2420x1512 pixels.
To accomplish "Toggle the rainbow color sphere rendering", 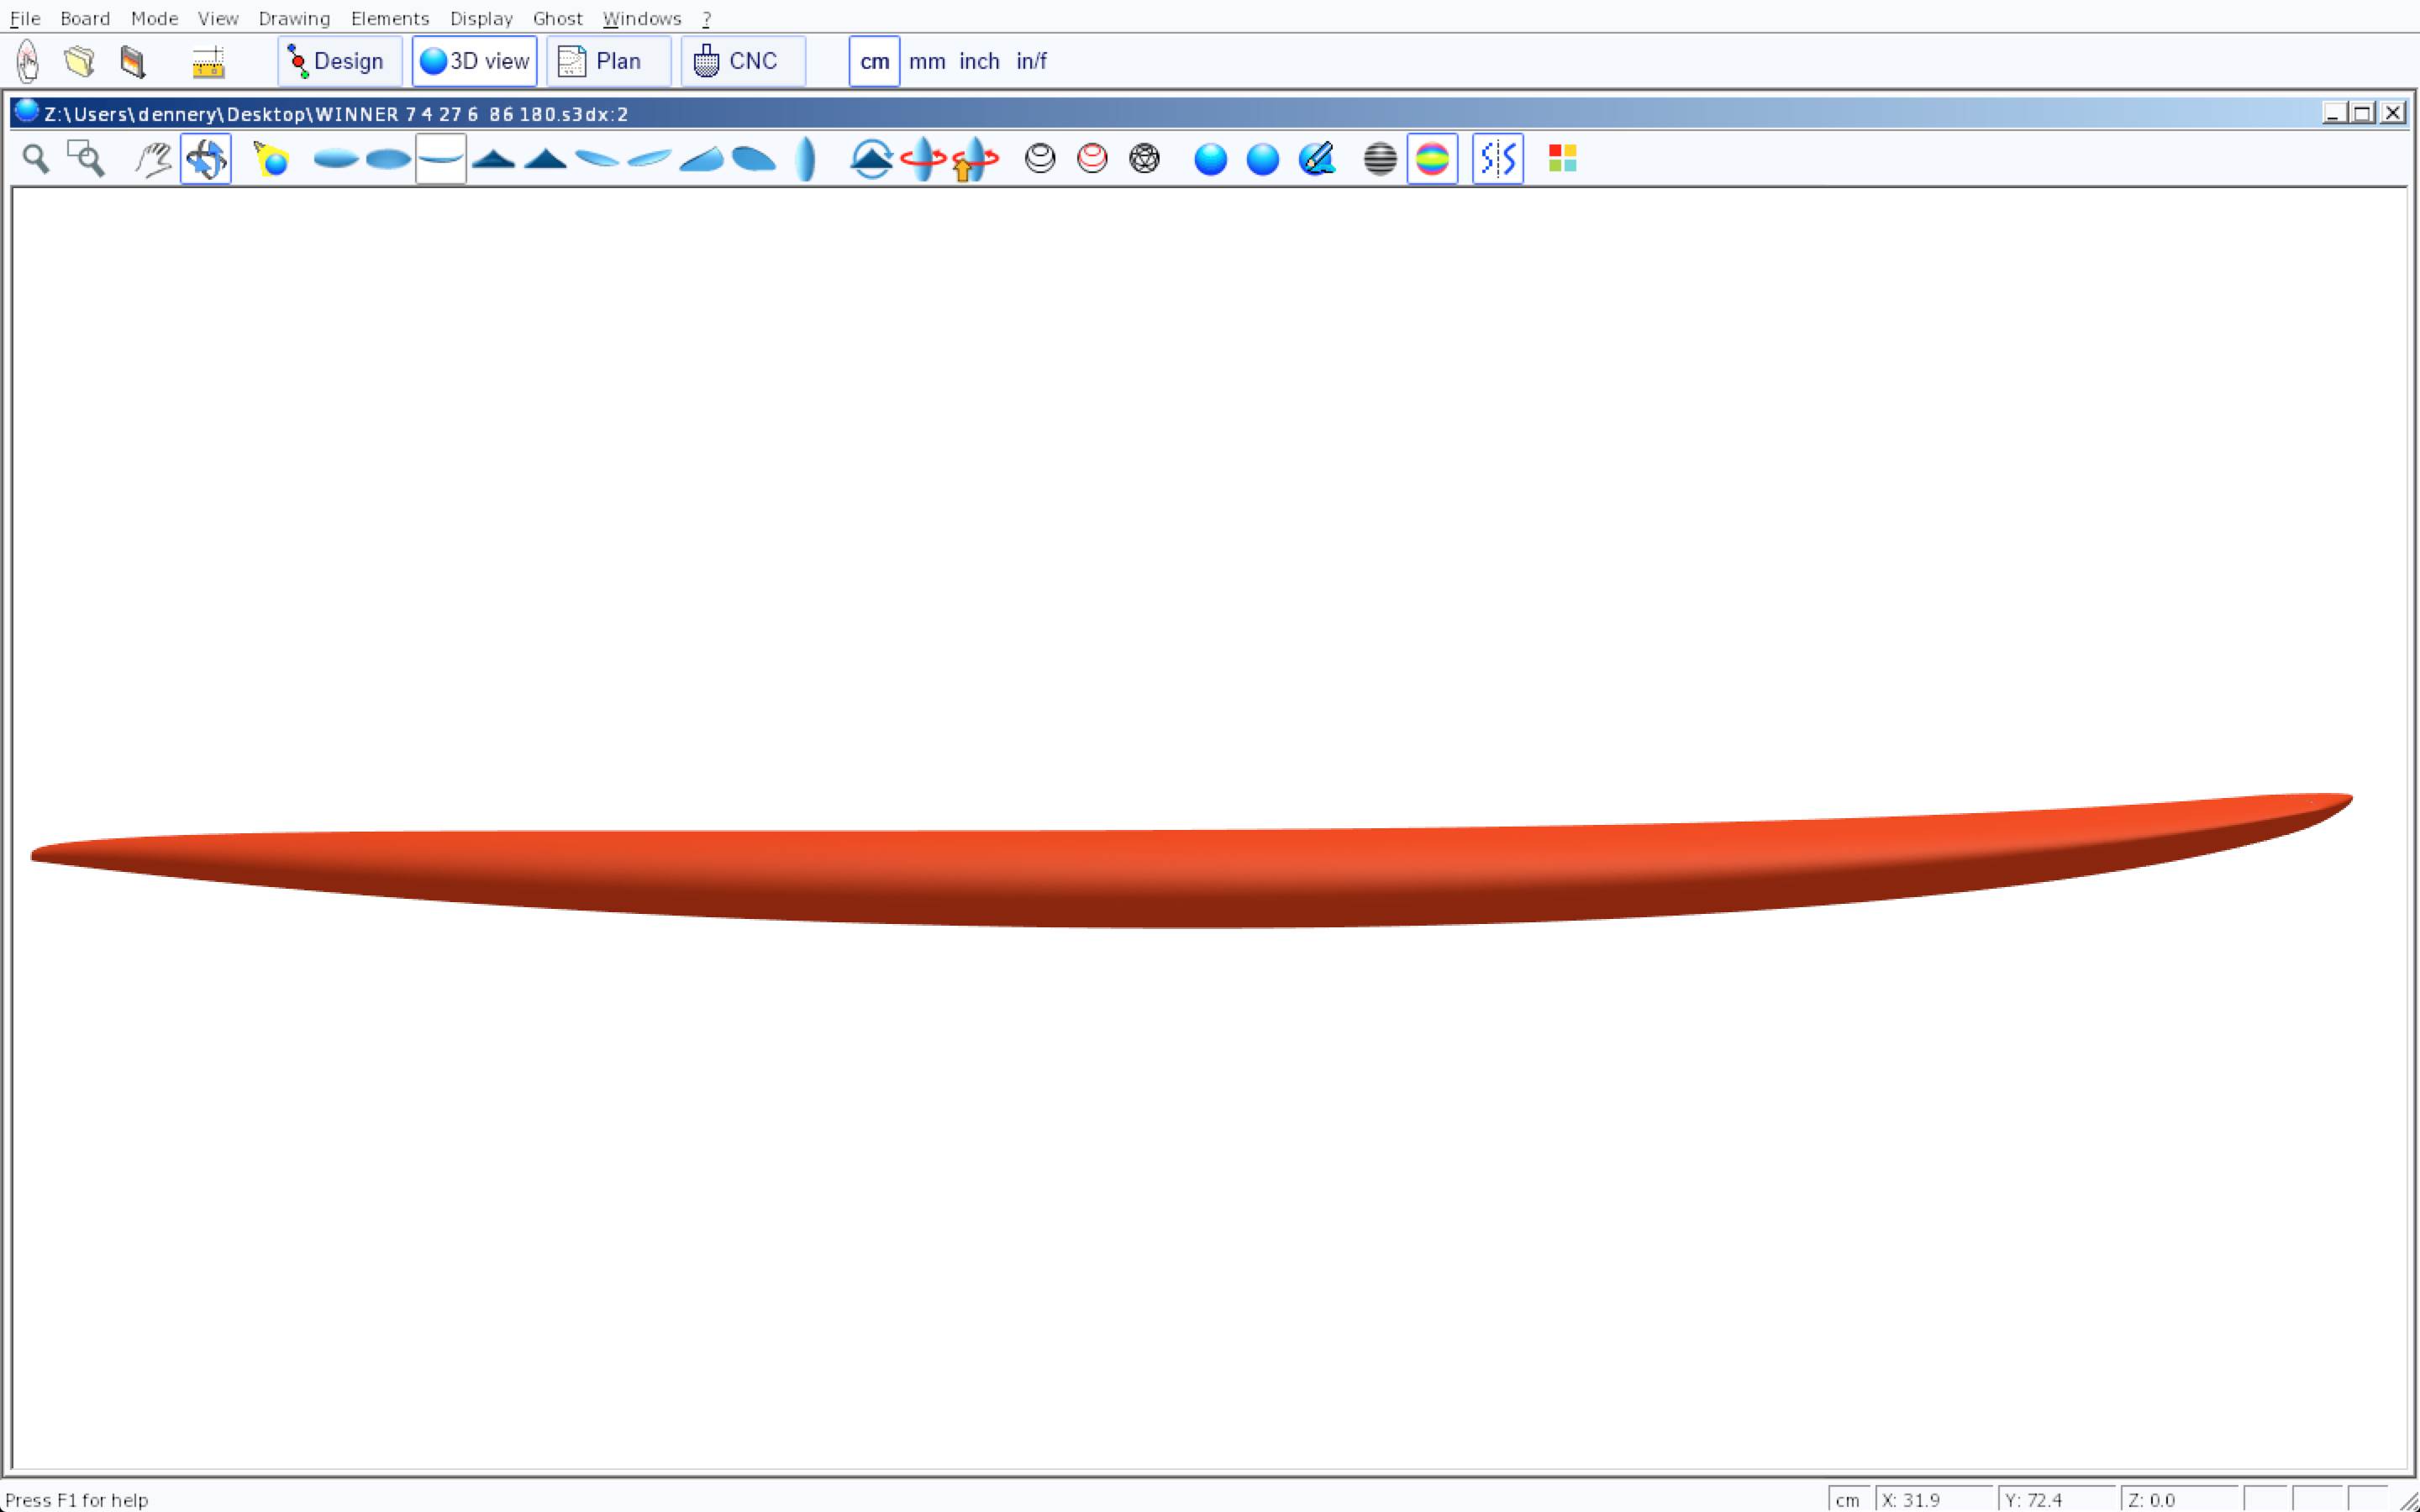I will point(1432,159).
